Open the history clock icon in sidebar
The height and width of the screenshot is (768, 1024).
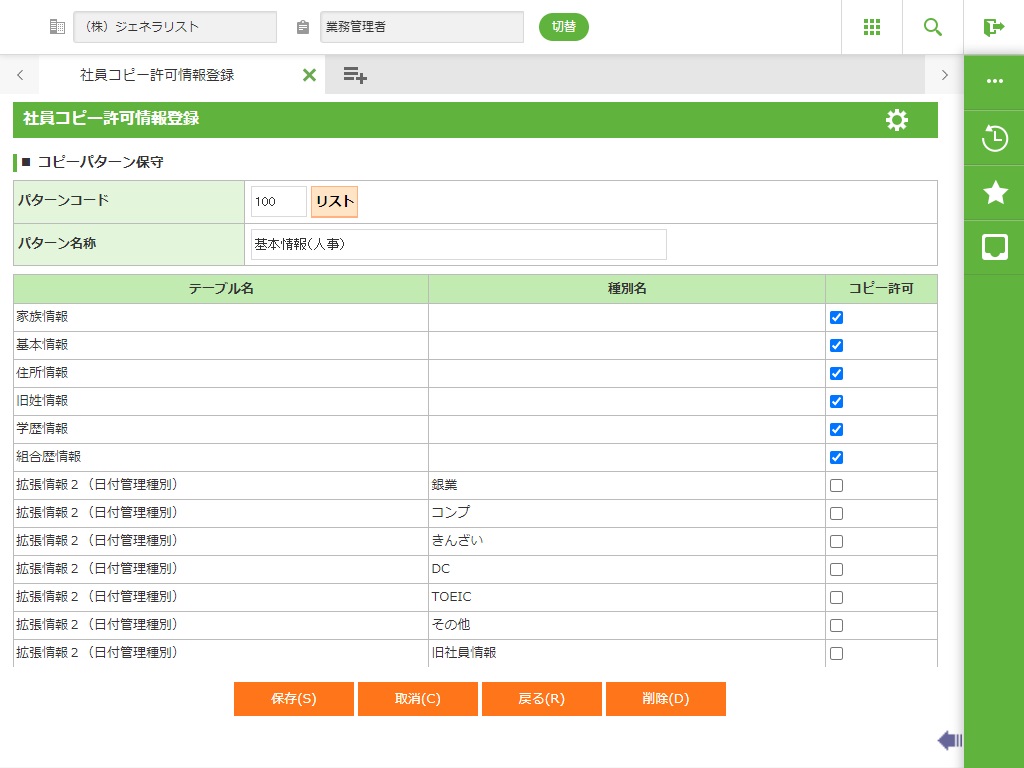(x=994, y=138)
